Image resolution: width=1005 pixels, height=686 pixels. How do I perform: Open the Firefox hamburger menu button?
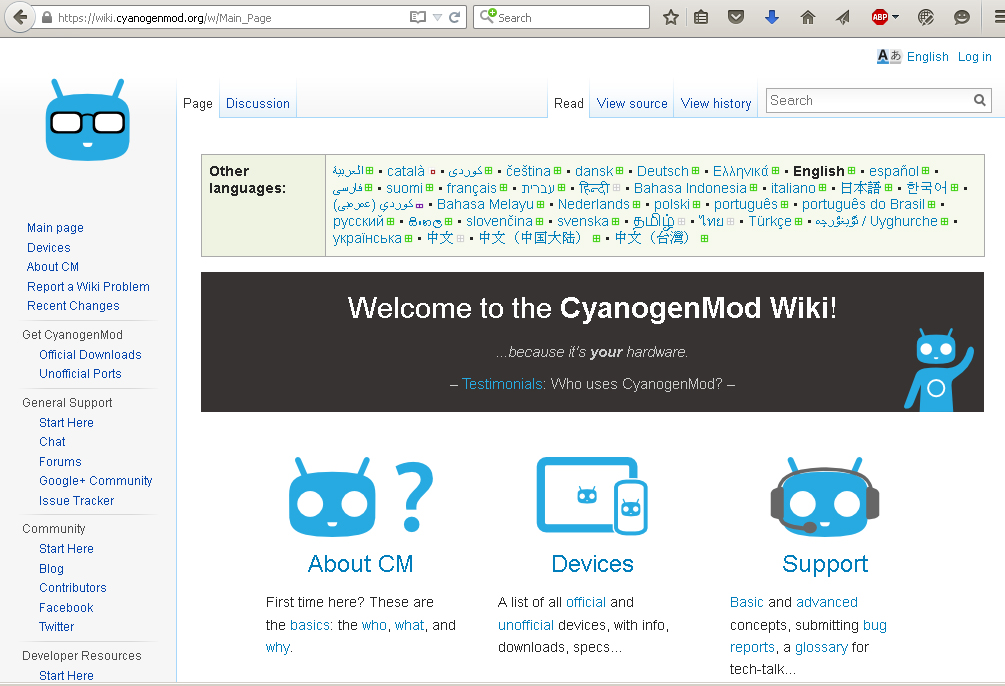pos(999,17)
